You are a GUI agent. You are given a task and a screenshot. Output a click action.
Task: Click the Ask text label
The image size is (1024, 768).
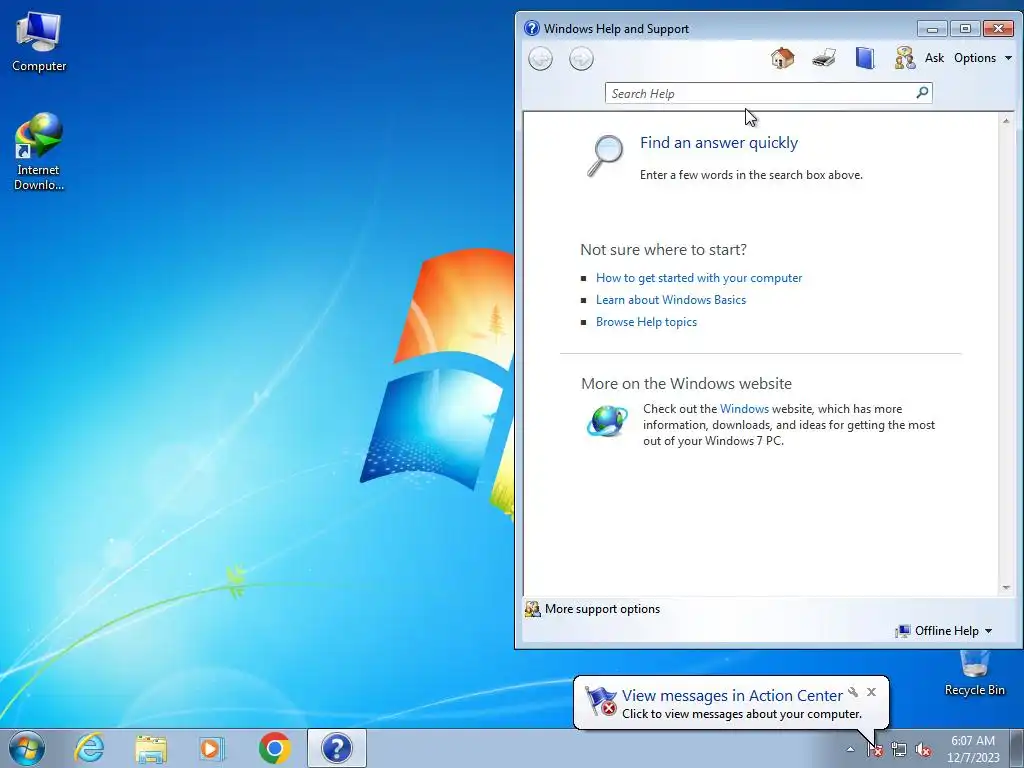click(x=934, y=57)
